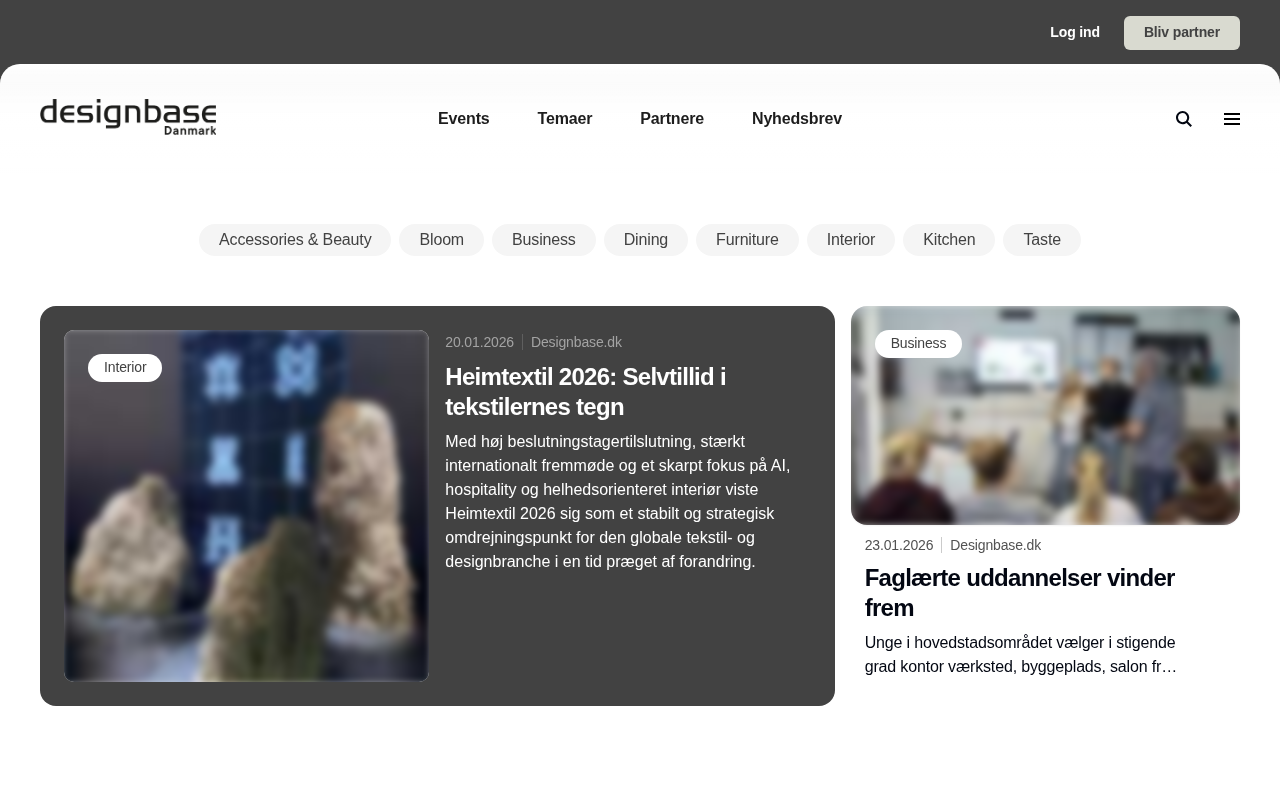Open the Temaer menu item
Screen dimensions: 1280x800
tap(565, 119)
